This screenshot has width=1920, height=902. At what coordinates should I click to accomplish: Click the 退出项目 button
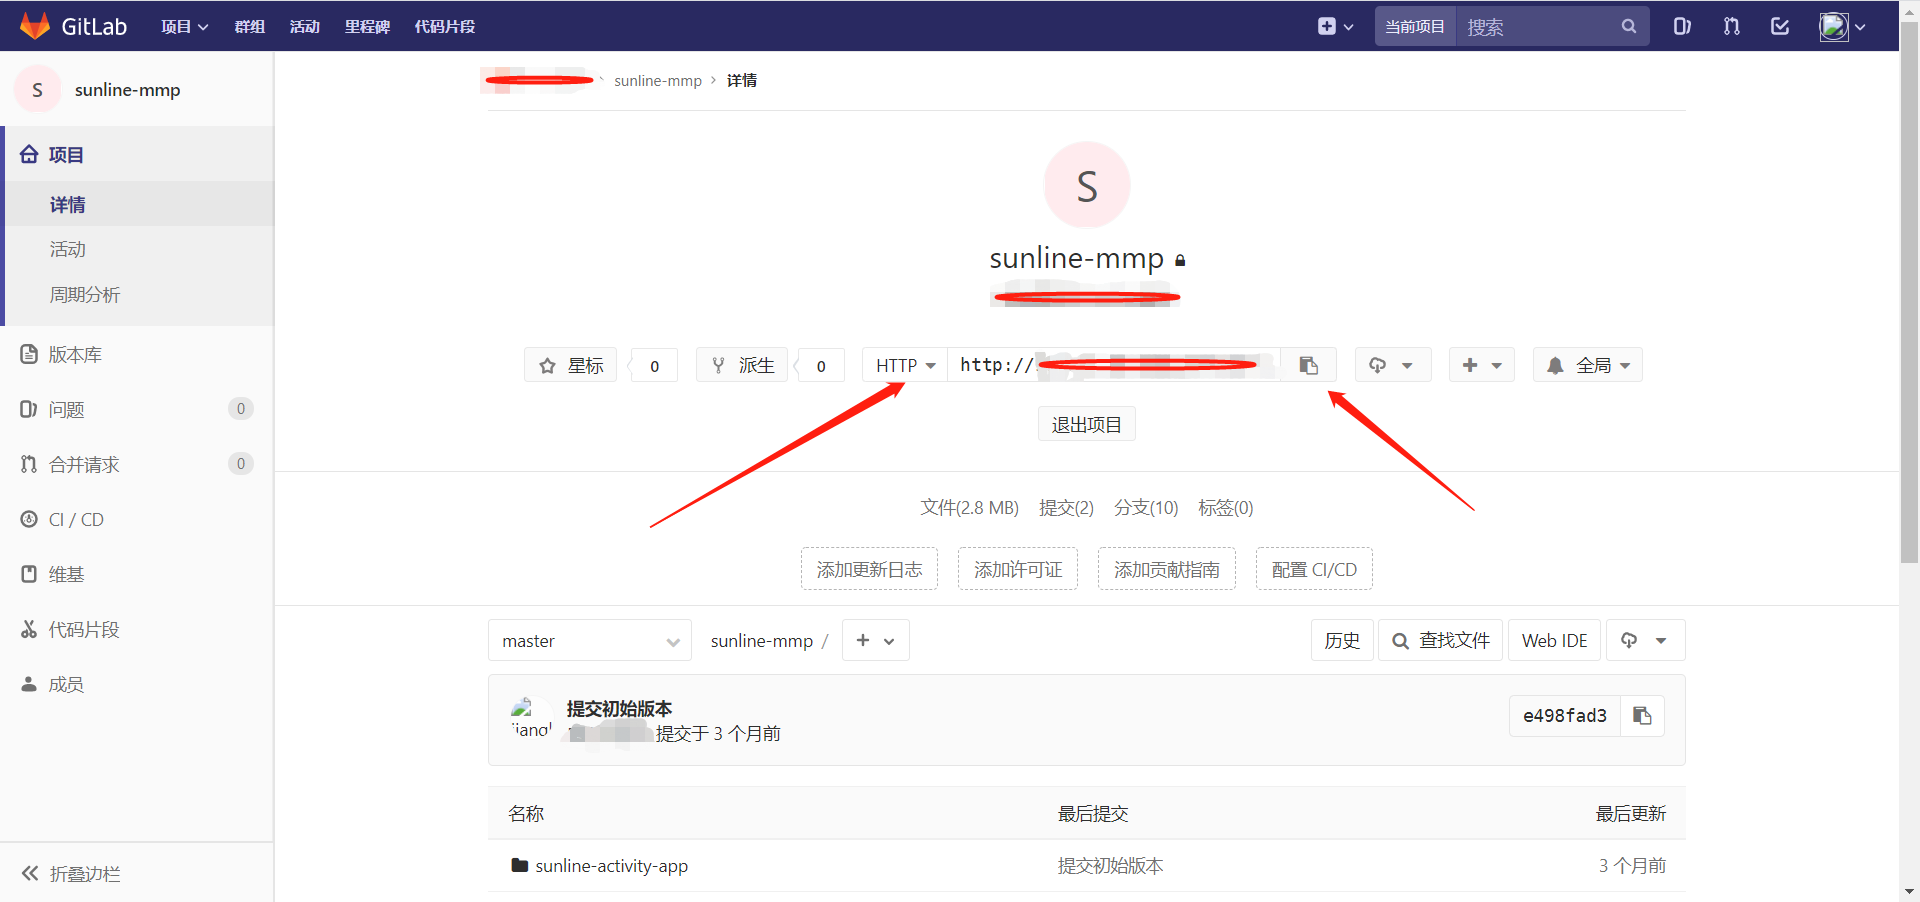tap(1087, 425)
